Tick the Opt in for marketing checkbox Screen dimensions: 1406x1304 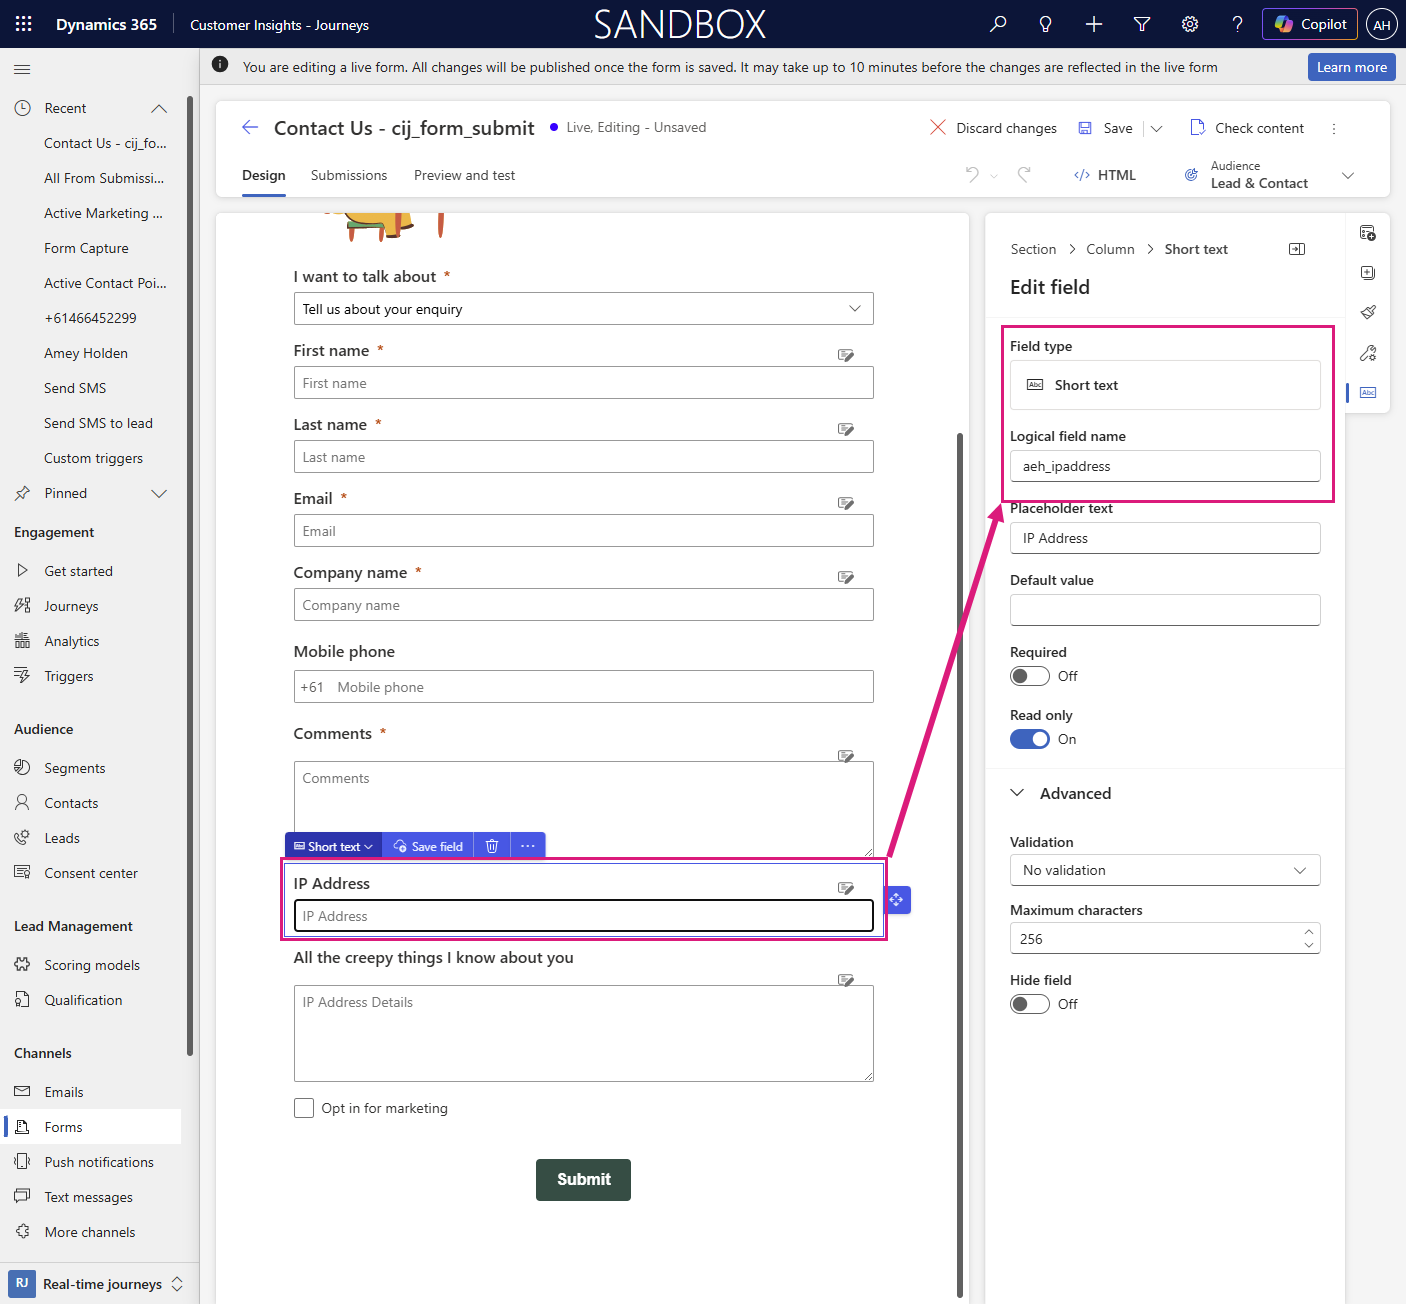(x=304, y=1108)
